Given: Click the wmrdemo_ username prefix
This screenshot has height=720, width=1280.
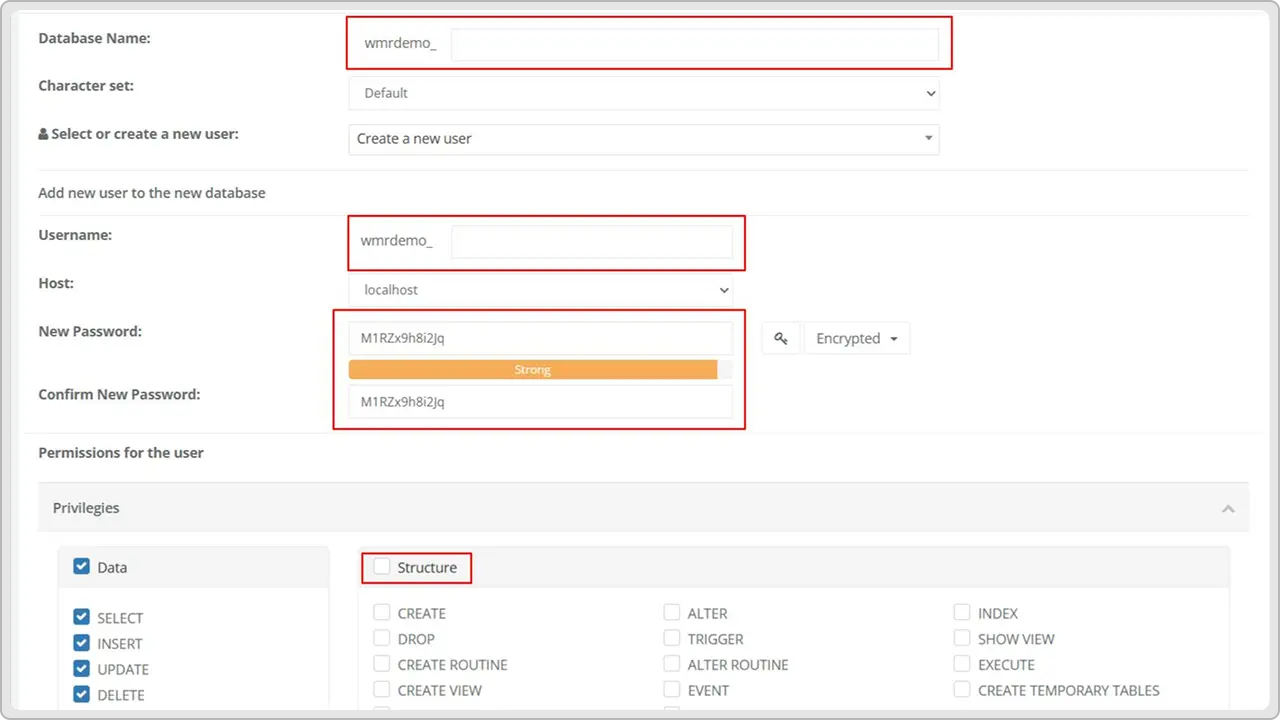Looking at the screenshot, I should point(397,241).
